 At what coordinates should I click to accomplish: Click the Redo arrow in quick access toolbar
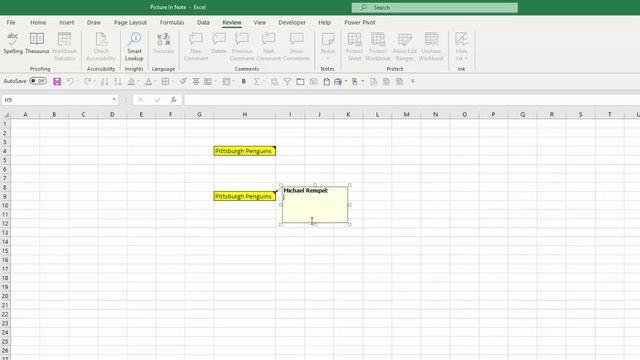87,82
